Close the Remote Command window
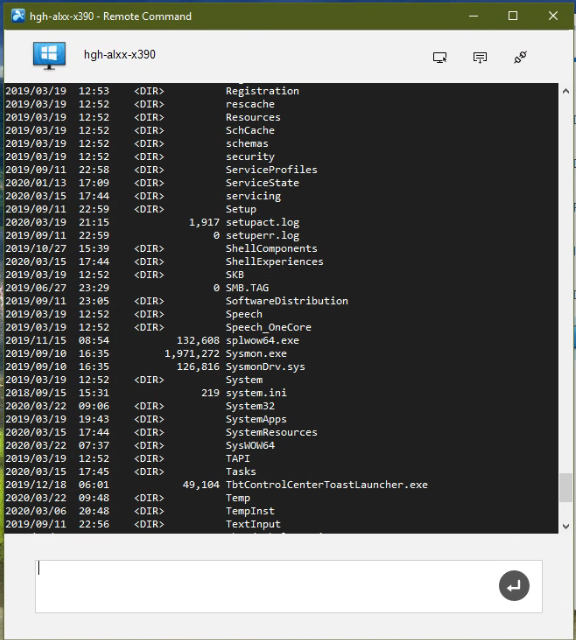The image size is (576, 640). pyautogui.click(x=553, y=16)
